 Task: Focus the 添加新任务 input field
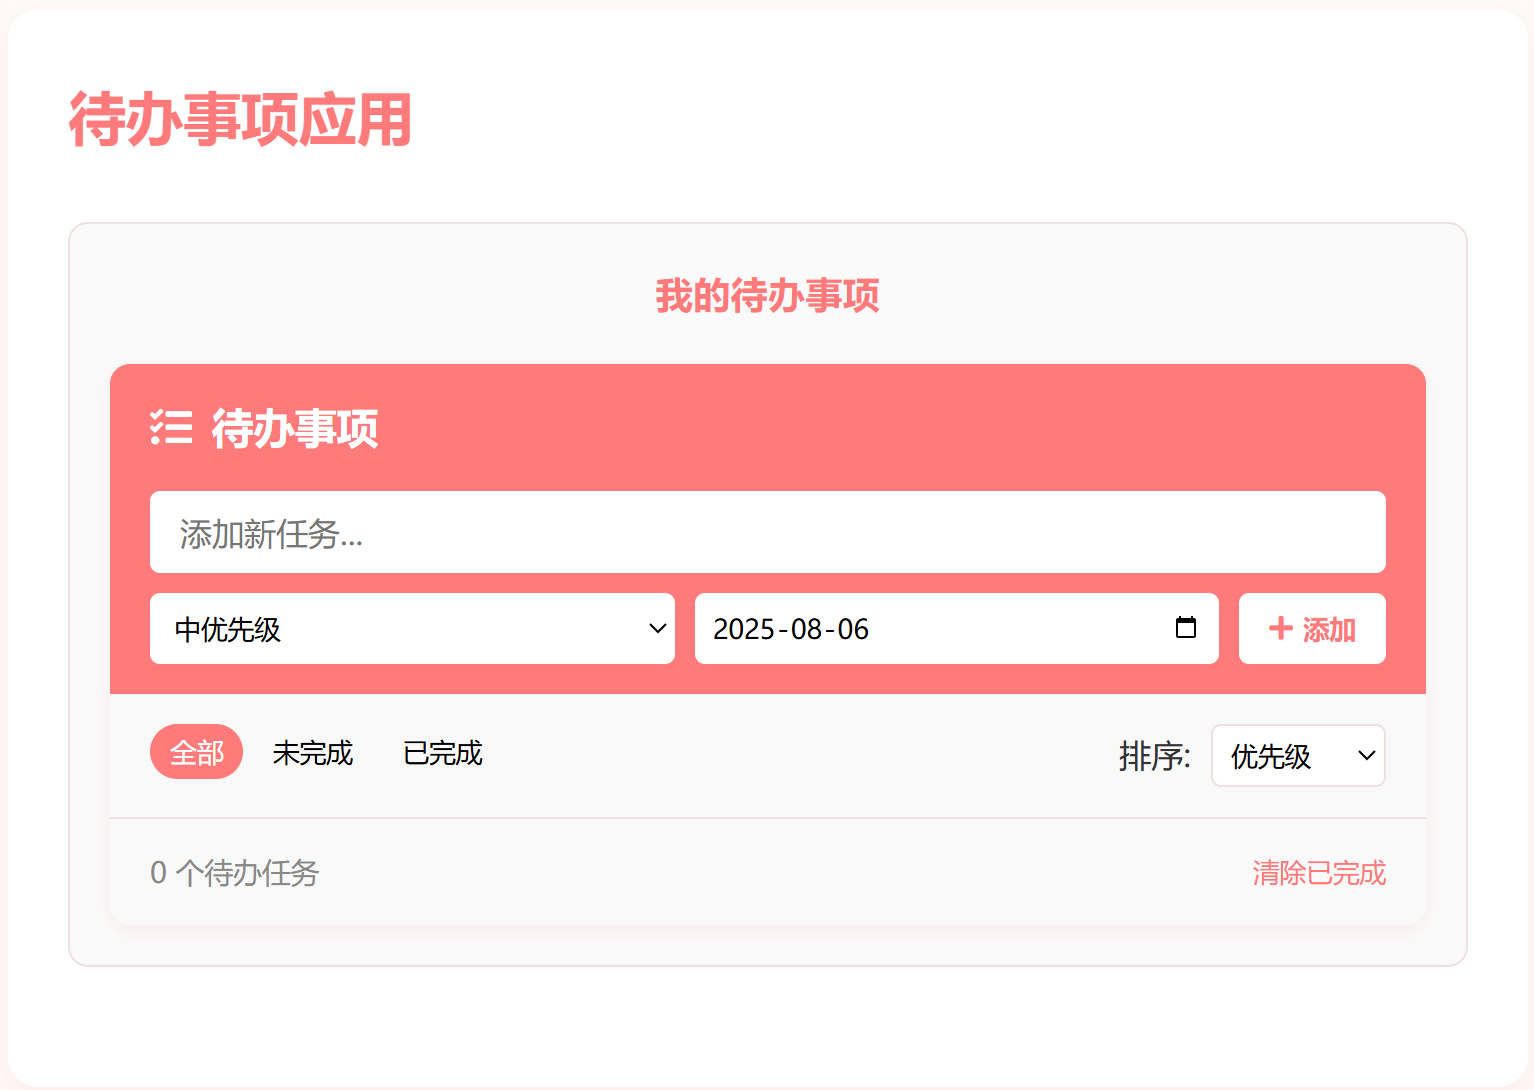coord(767,533)
